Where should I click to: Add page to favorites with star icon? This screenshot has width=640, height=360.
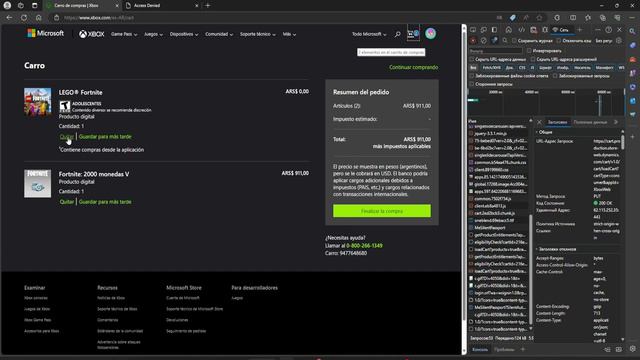point(539,18)
